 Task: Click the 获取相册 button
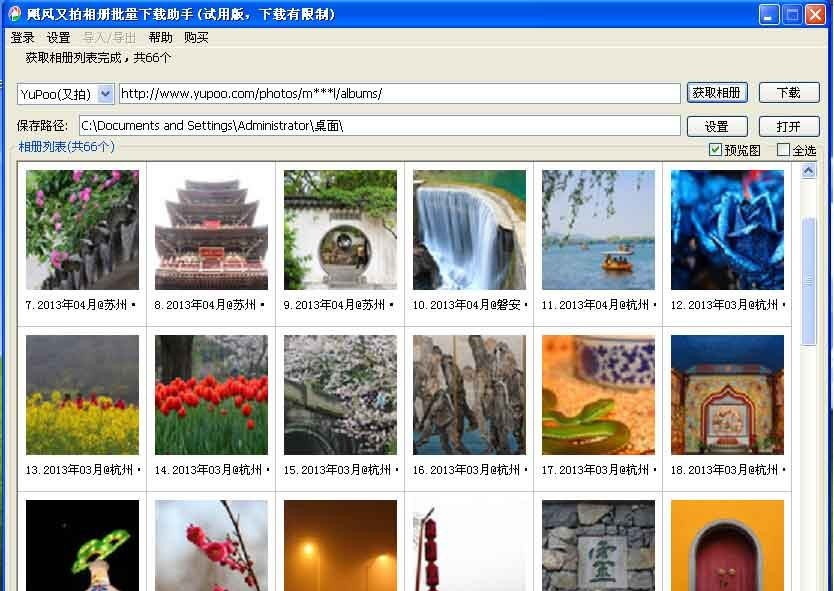coord(716,92)
